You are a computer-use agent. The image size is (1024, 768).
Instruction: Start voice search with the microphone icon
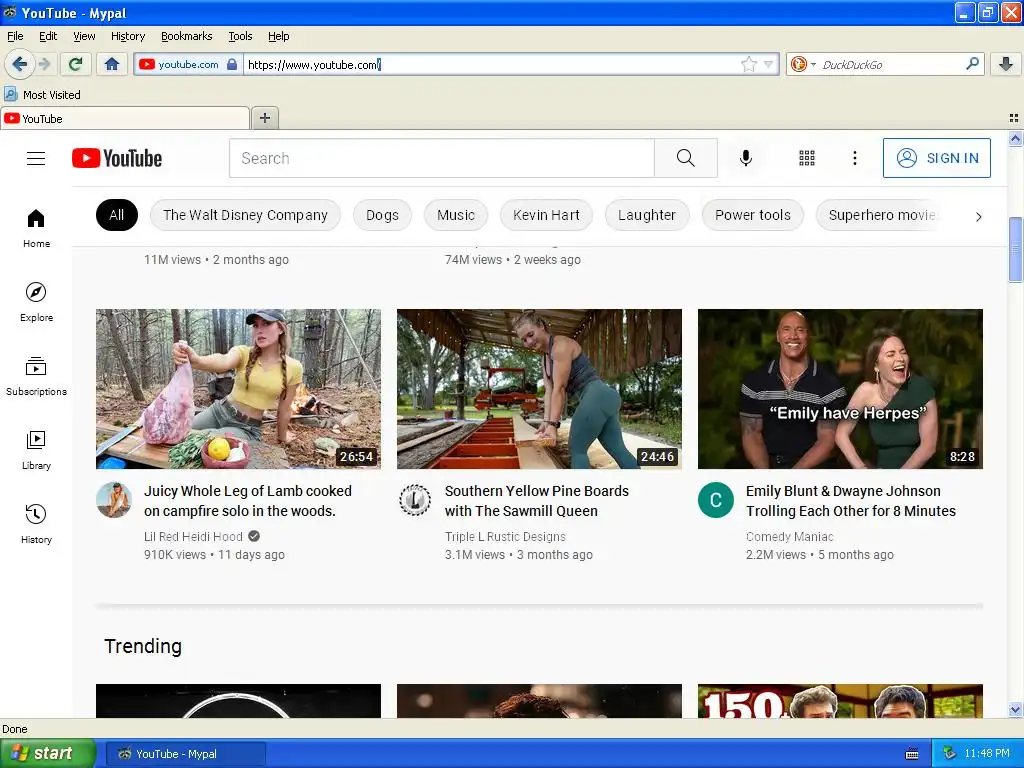coord(746,158)
